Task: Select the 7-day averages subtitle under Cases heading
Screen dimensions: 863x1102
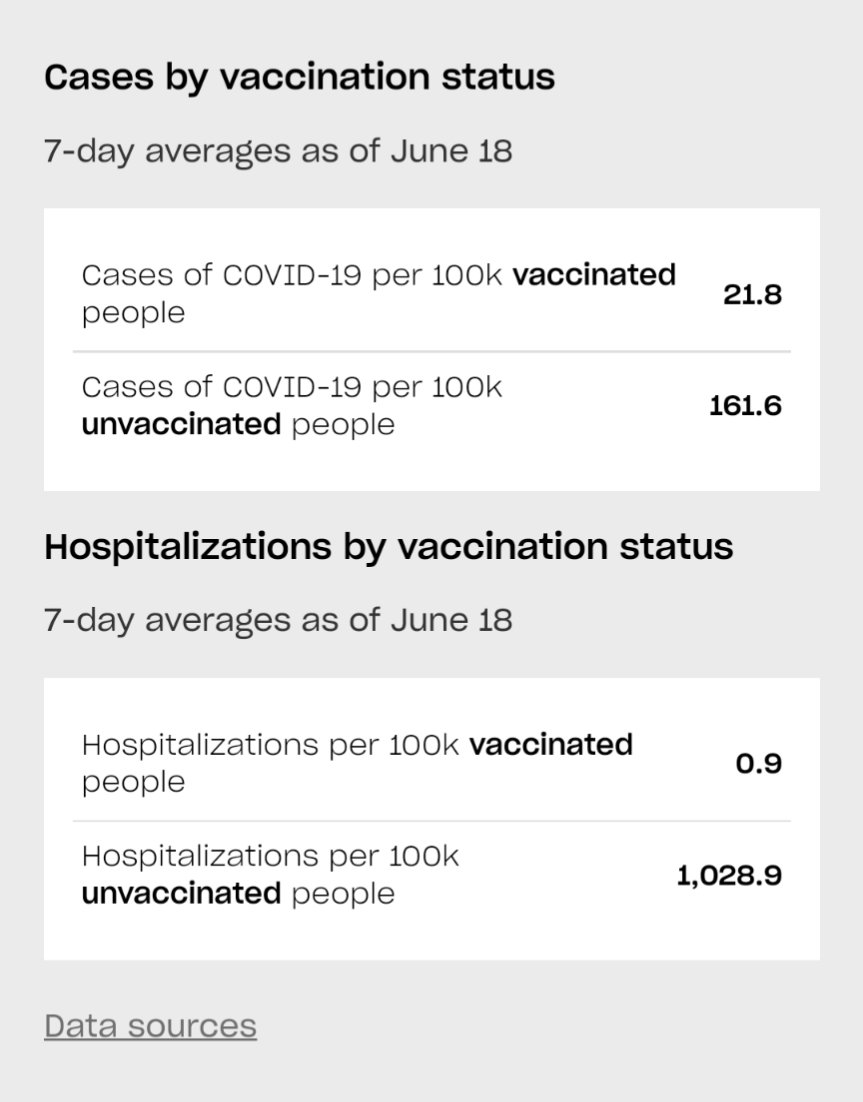Action: coord(278,150)
